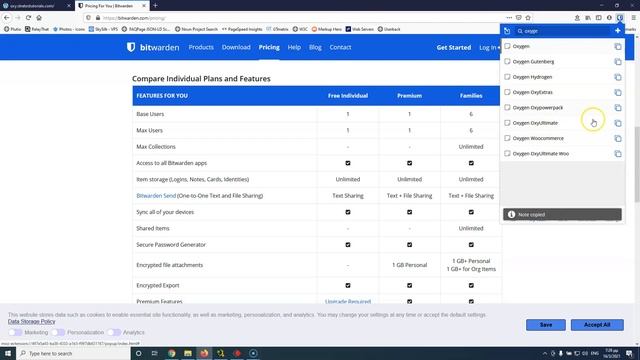Click the Families column header
Image resolution: width=640 pixels, height=360 pixels.
point(471,96)
